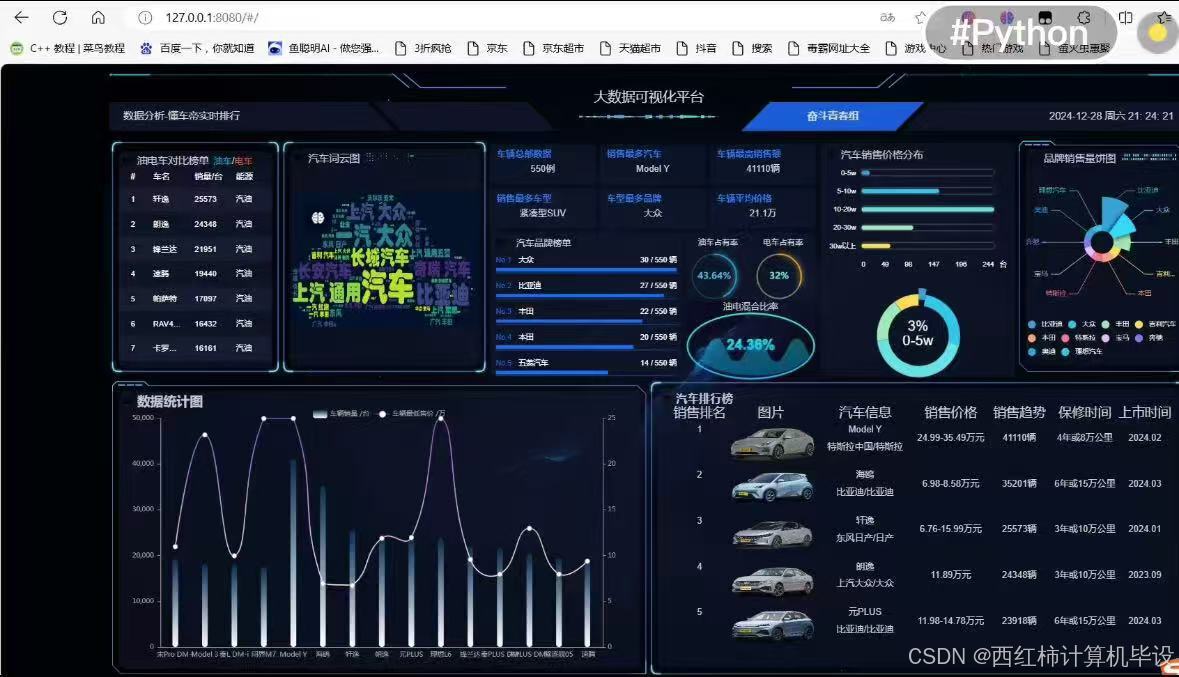Reload the page with the refresh icon
The width and height of the screenshot is (1179, 677).
coord(60,17)
